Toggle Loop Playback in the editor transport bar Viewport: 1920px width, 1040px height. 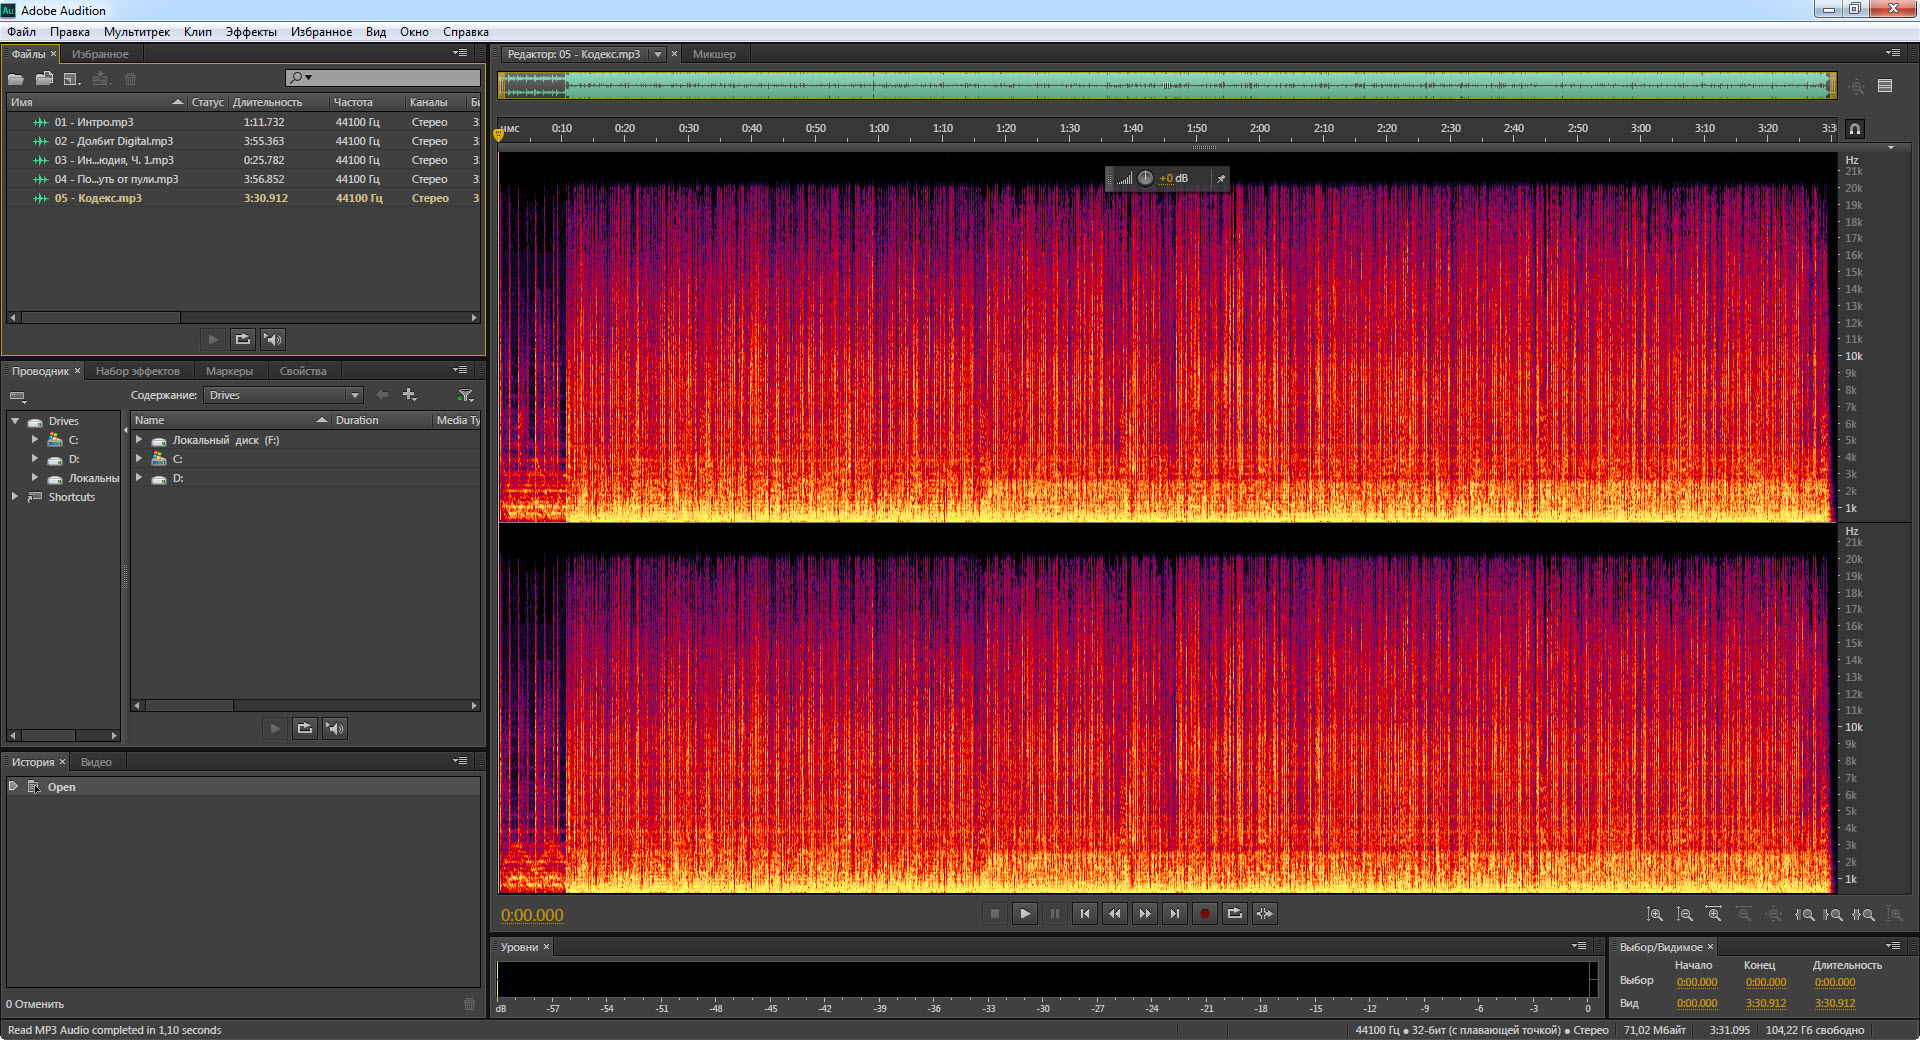(x=1235, y=913)
